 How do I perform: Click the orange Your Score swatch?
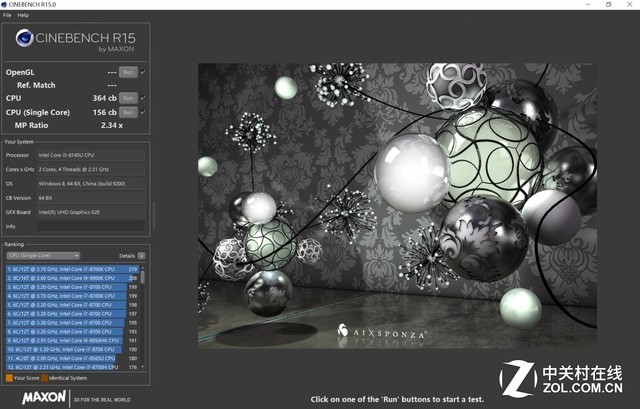pyautogui.click(x=9, y=378)
